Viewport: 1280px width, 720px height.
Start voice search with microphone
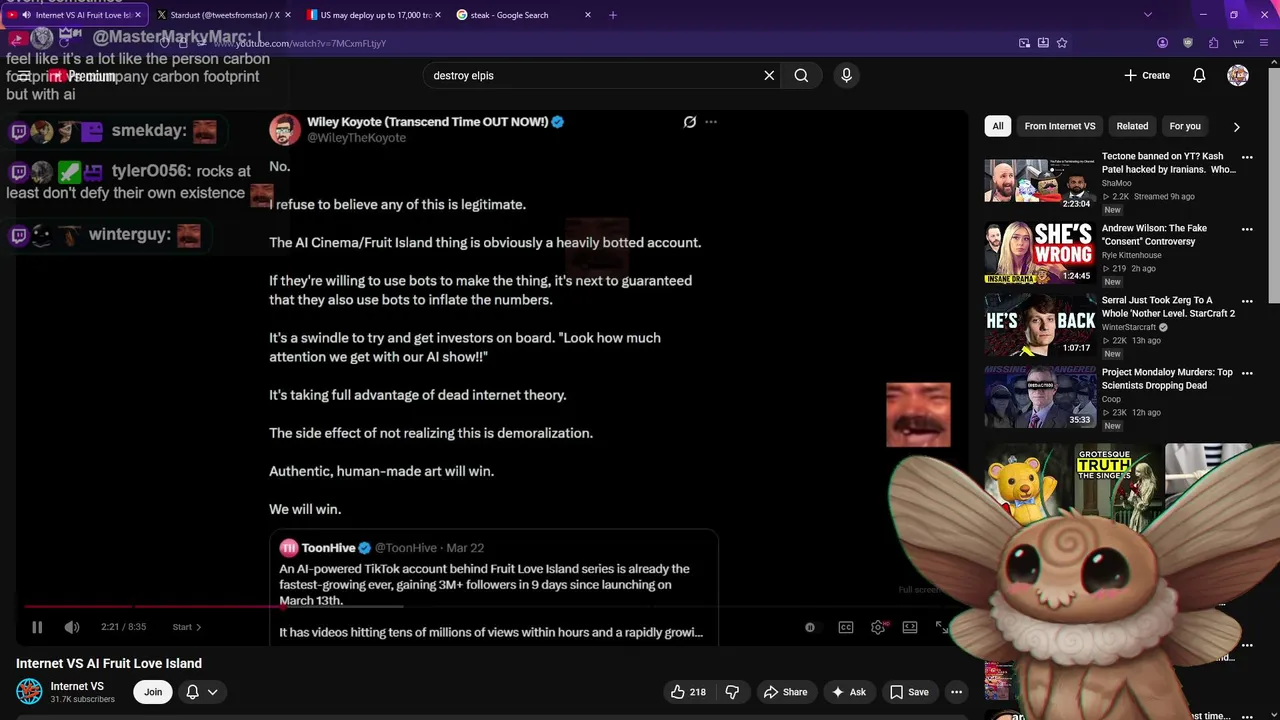pos(846,75)
